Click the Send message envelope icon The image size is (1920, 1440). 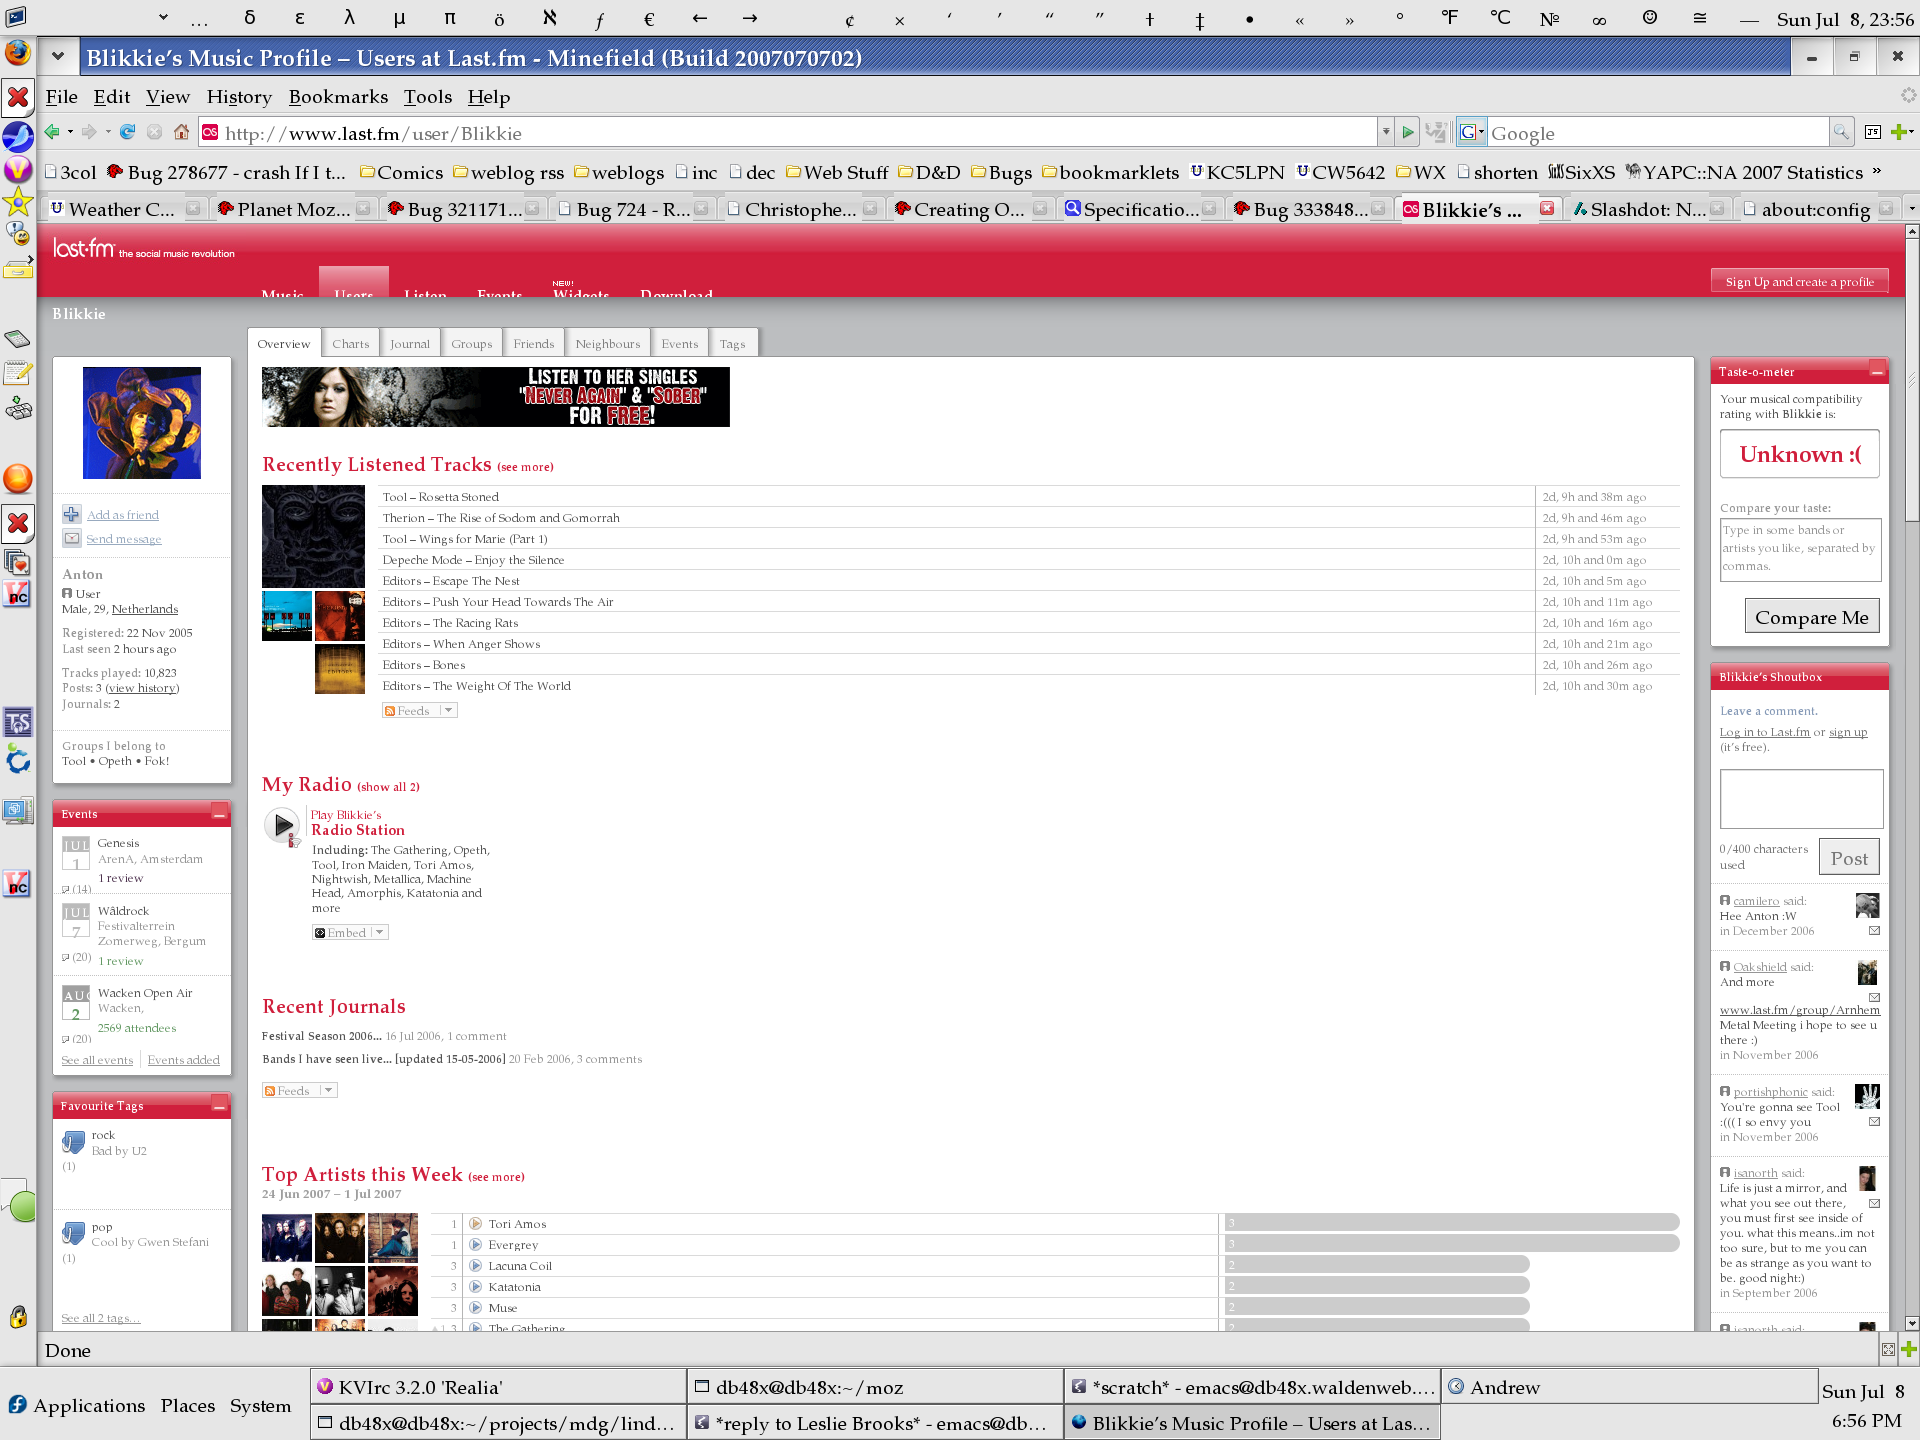(72, 538)
